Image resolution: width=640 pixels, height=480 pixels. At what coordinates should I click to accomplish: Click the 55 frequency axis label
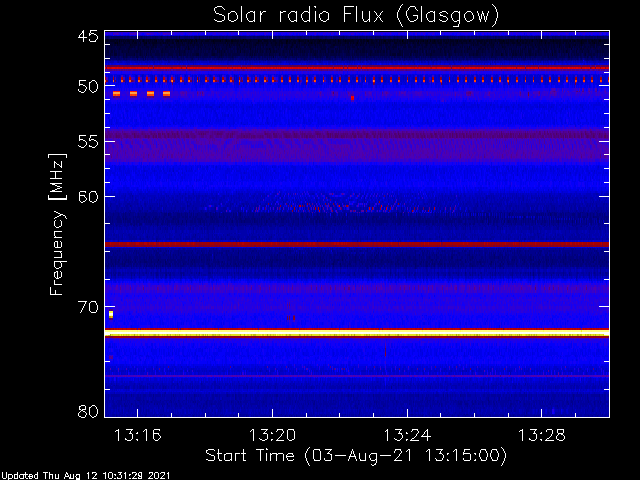tap(88, 142)
